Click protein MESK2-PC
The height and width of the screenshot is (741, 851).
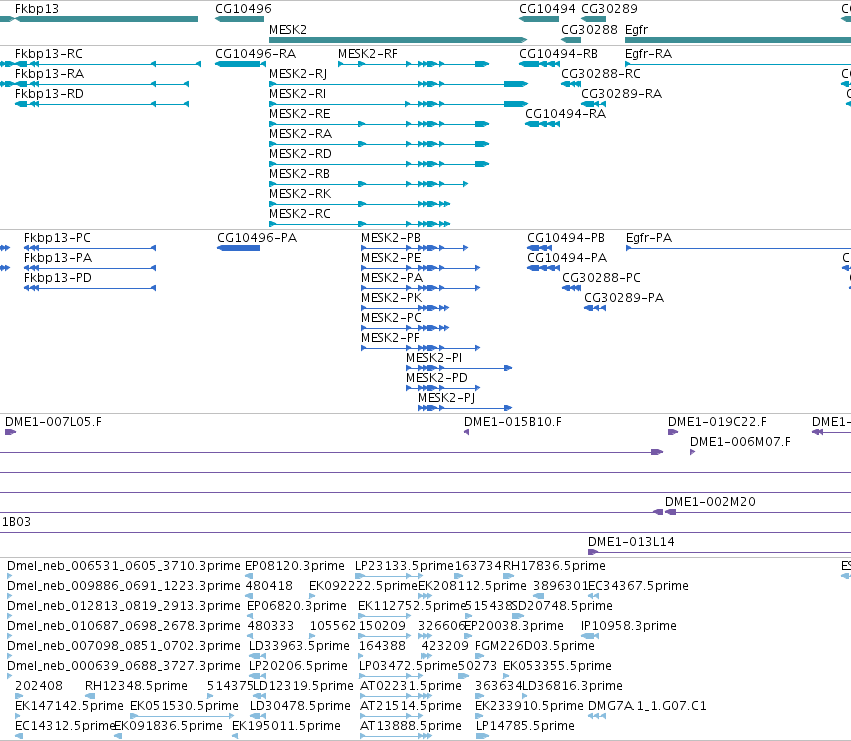pos(391,318)
